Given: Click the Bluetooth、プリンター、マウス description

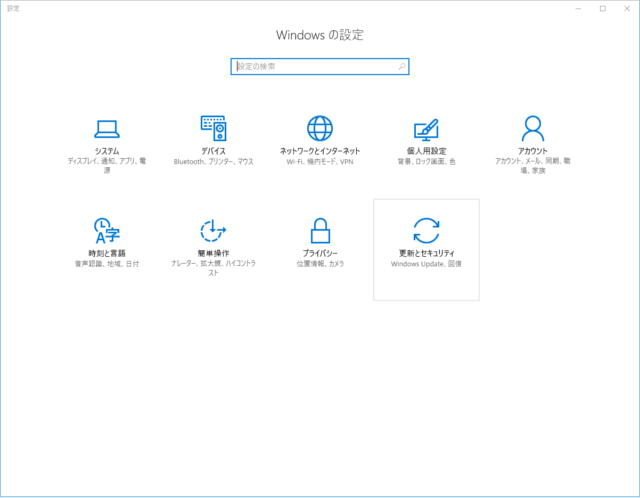Looking at the screenshot, I should point(213,162).
